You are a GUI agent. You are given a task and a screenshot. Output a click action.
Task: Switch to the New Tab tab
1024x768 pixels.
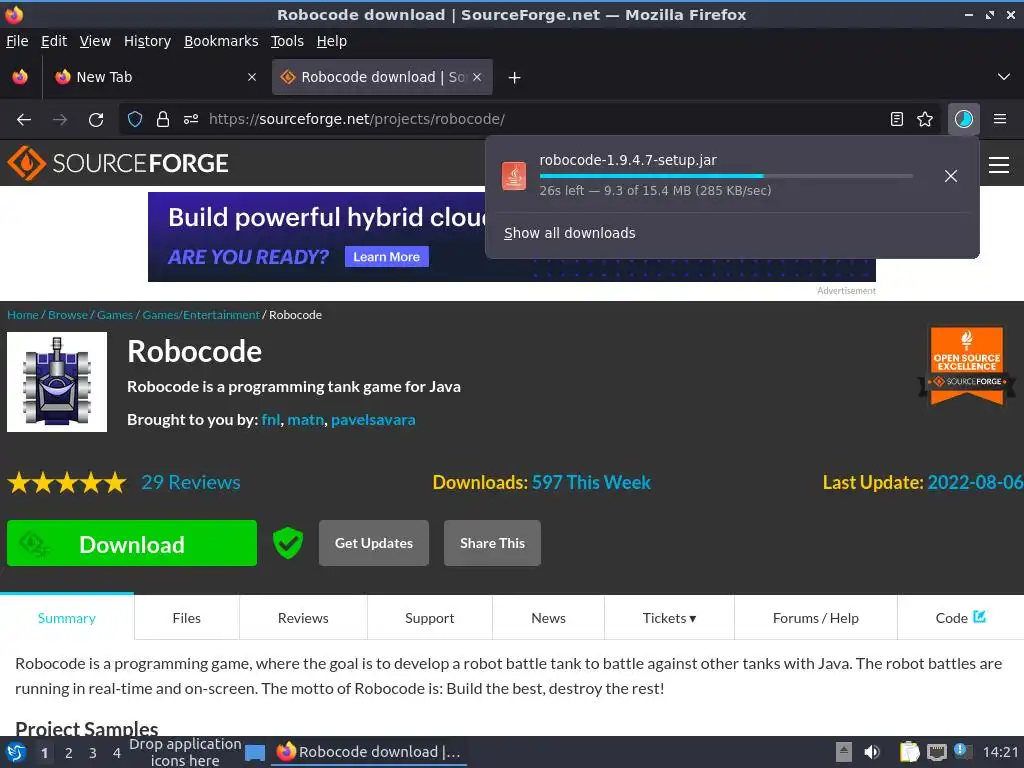(153, 77)
